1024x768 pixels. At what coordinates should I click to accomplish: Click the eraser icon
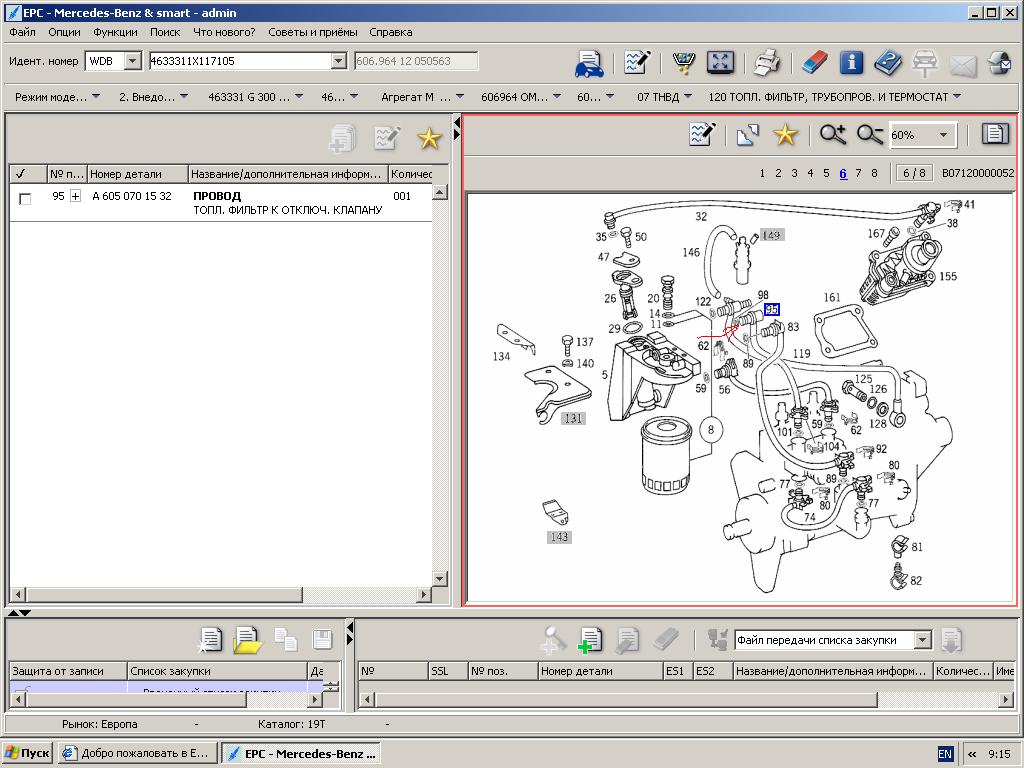(x=814, y=63)
